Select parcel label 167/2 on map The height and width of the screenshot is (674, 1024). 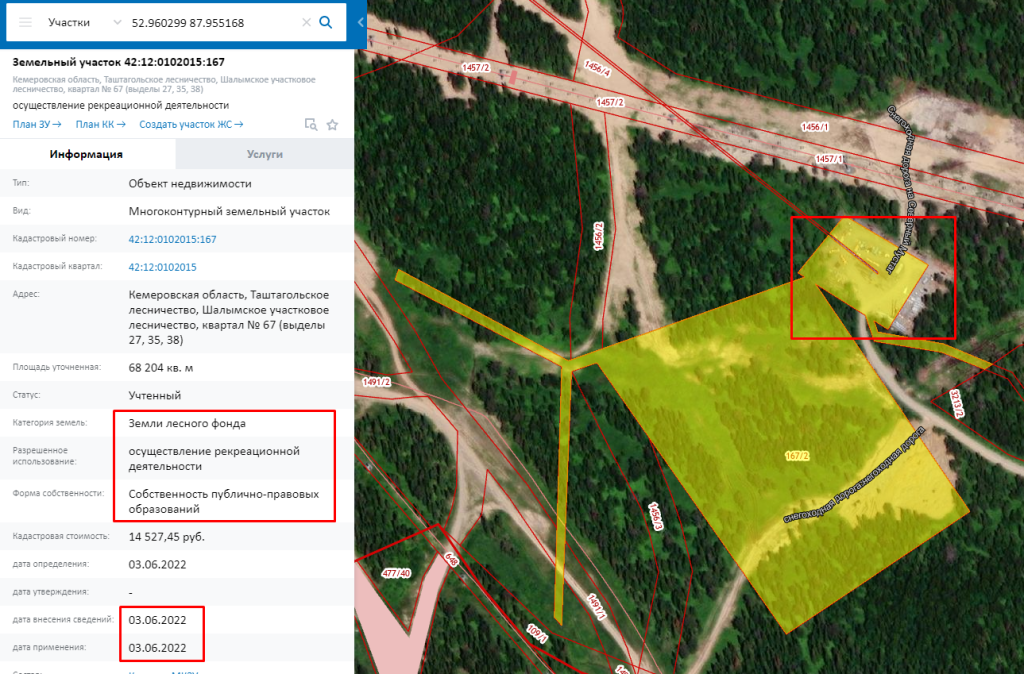tap(797, 456)
